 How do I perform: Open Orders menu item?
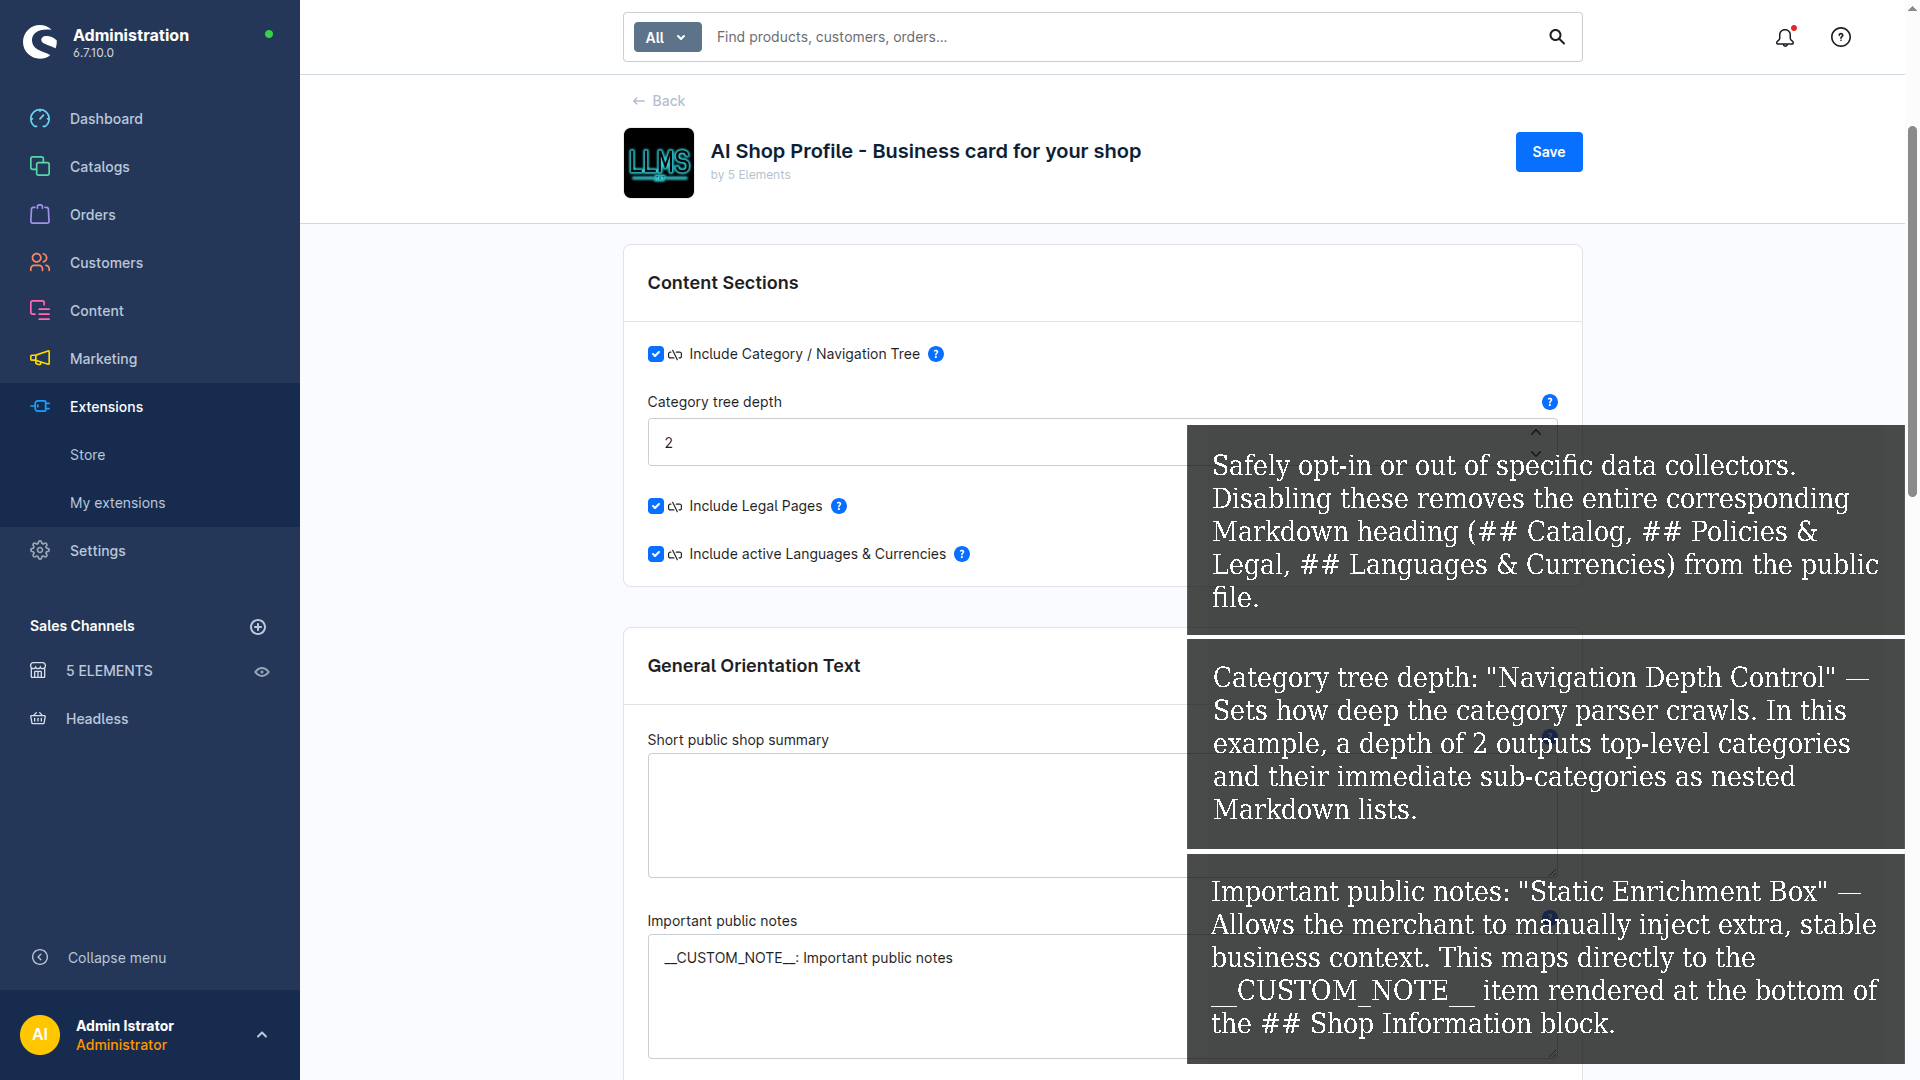(x=93, y=215)
